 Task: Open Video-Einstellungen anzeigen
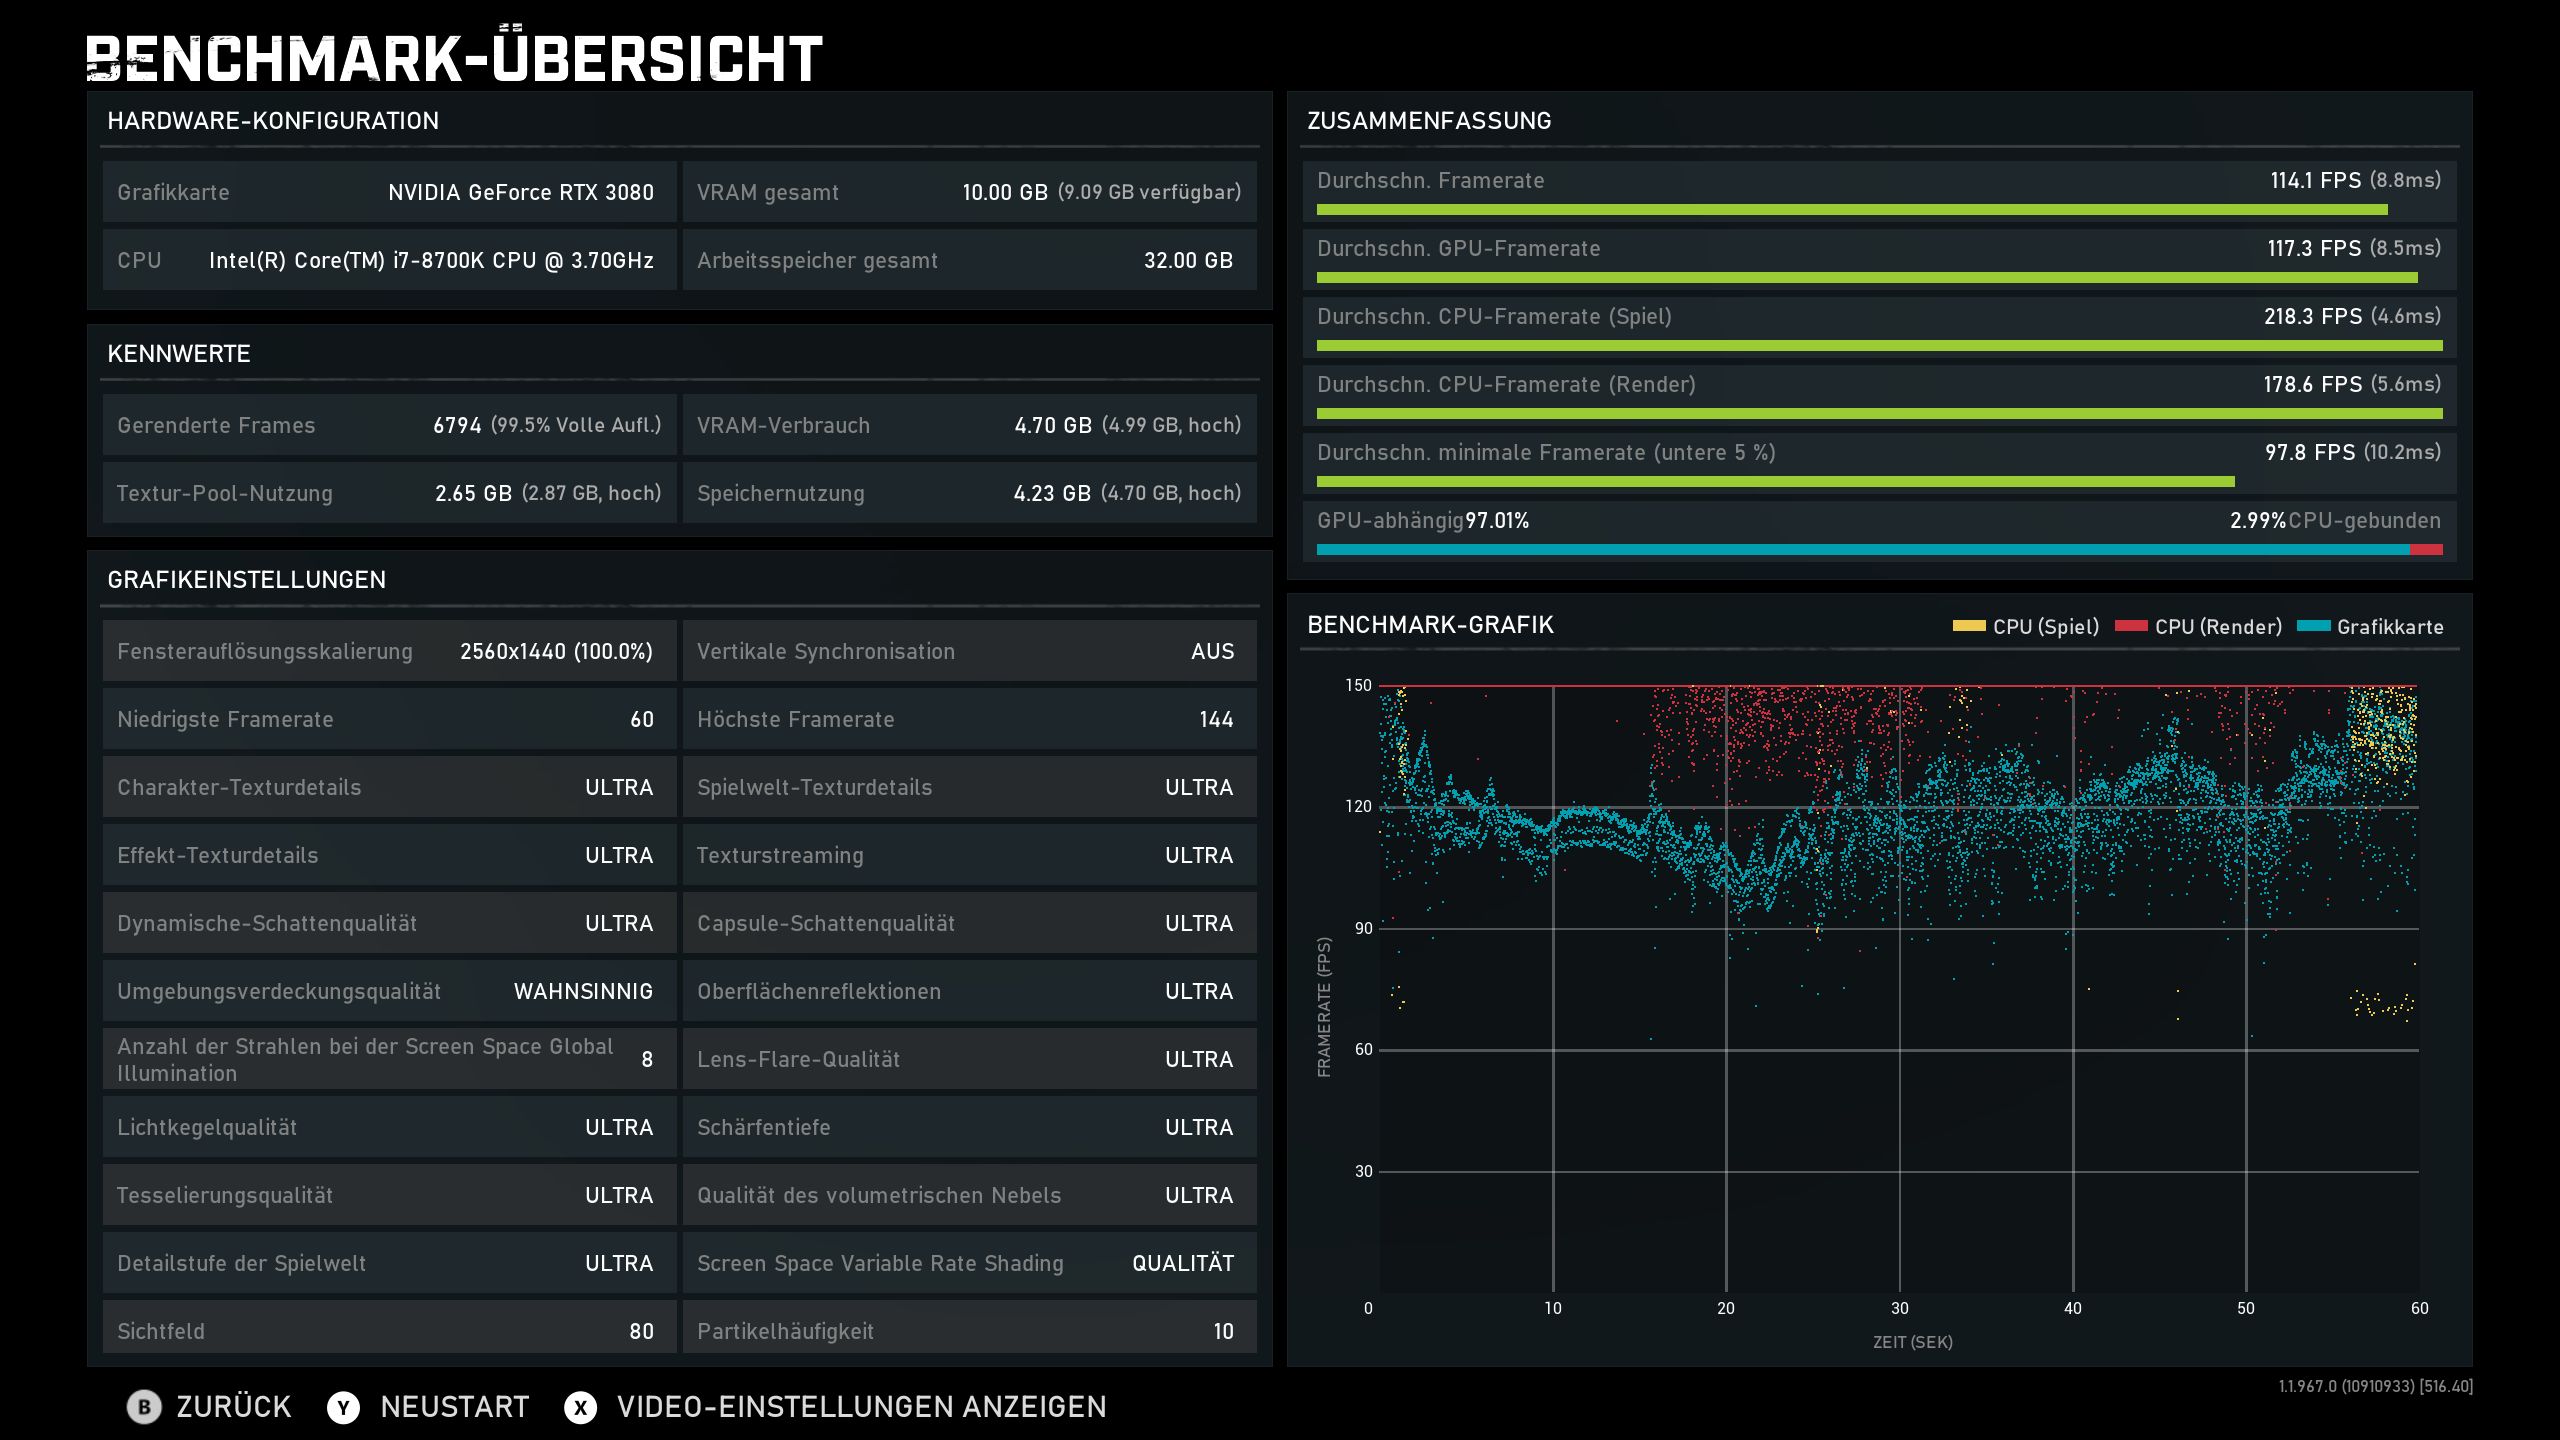tap(861, 1407)
